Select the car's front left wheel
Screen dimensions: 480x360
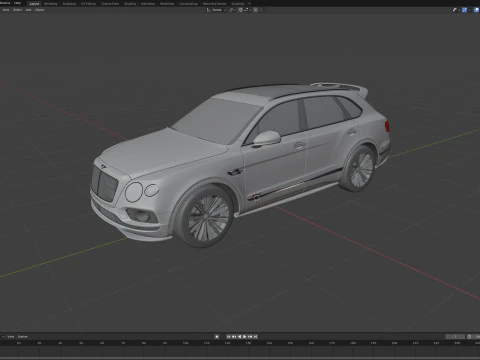[x=205, y=217]
